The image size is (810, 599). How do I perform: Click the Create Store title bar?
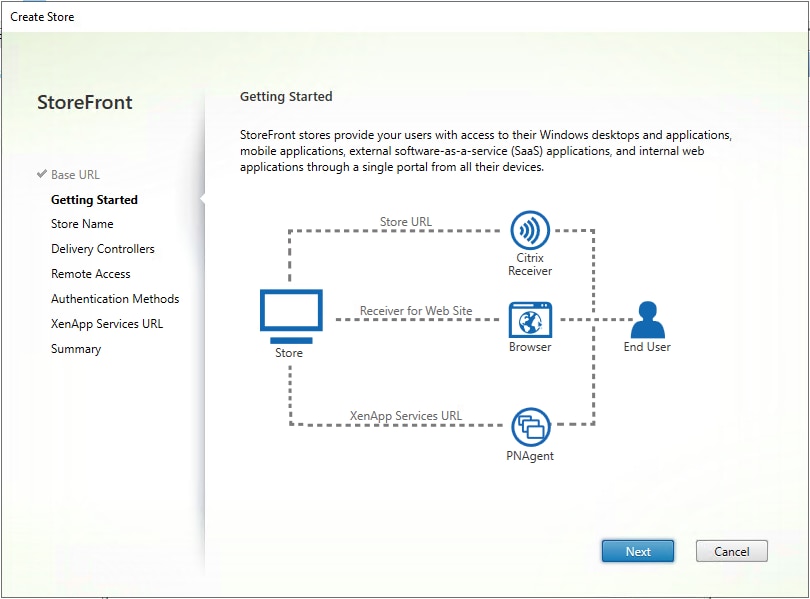(x=43, y=16)
